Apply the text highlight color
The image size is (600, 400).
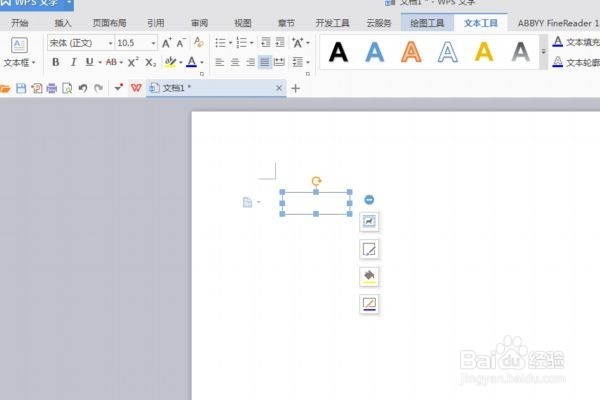[x=170, y=62]
